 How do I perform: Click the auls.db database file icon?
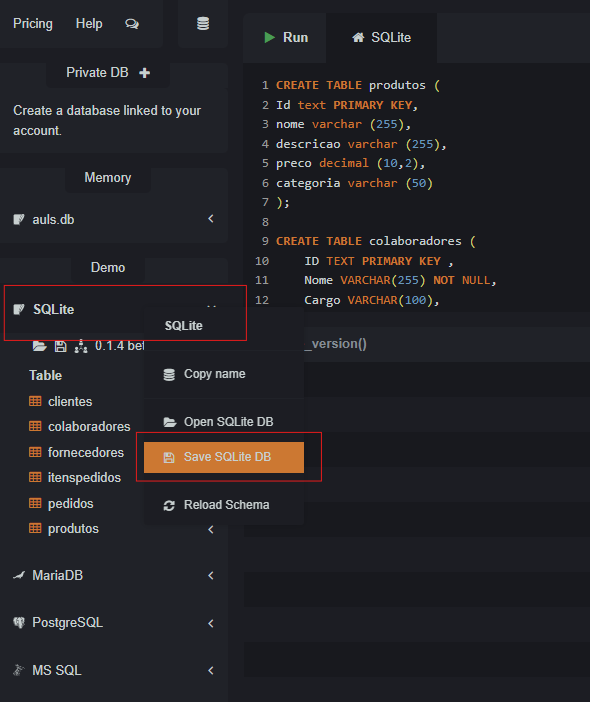tap(19, 219)
